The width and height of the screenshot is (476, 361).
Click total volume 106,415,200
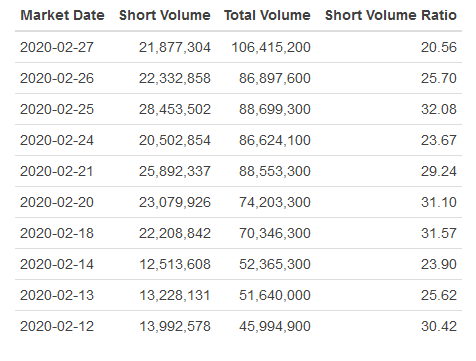point(271,47)
